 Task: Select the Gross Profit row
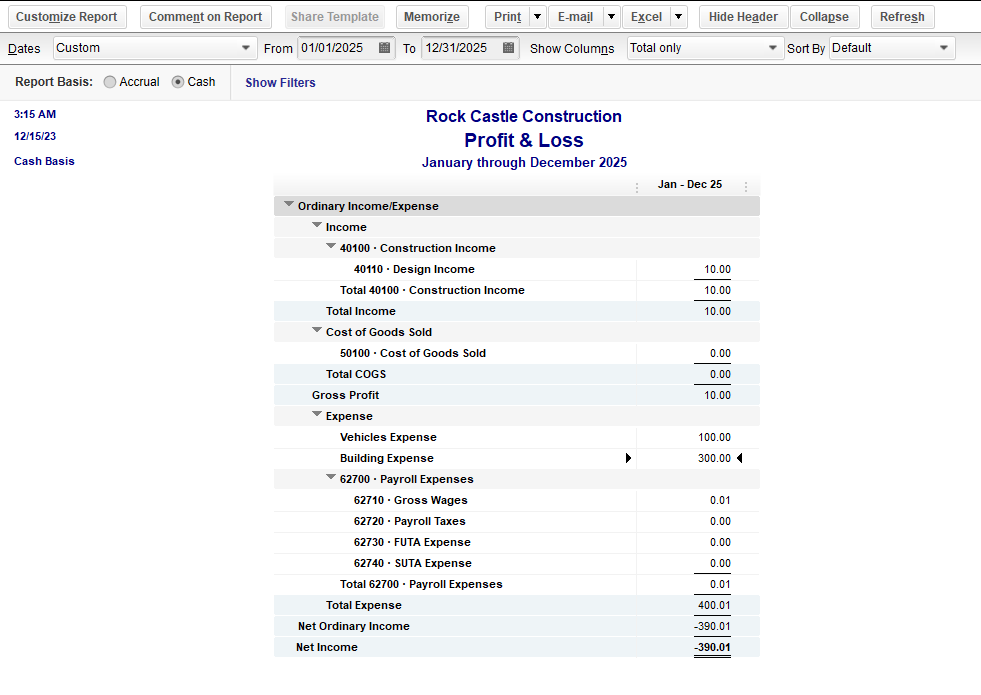pos(517,395)
